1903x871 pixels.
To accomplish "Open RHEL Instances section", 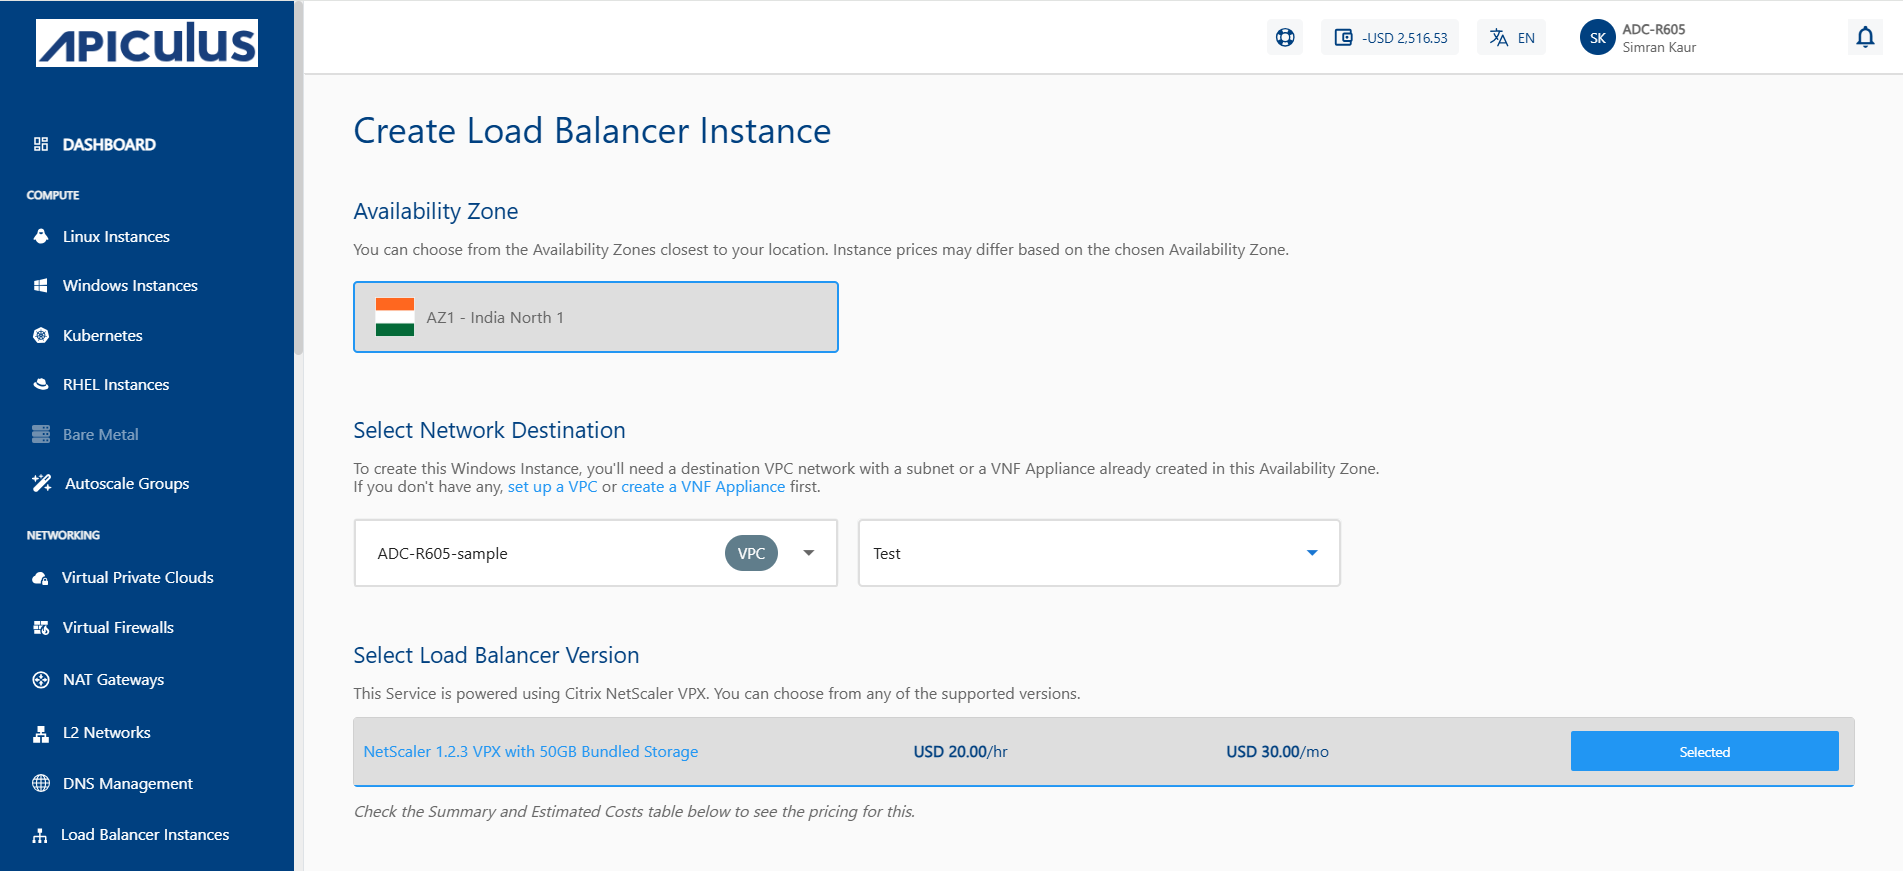I will tap(116, 384).
